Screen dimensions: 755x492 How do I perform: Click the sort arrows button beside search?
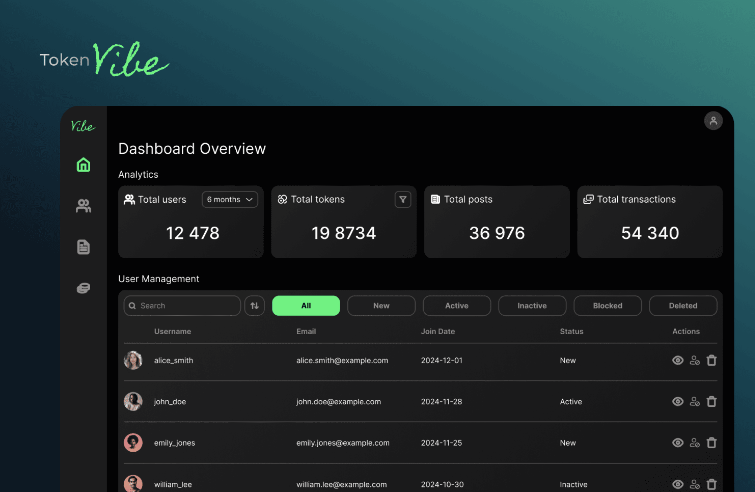click(x=255, y=306)
